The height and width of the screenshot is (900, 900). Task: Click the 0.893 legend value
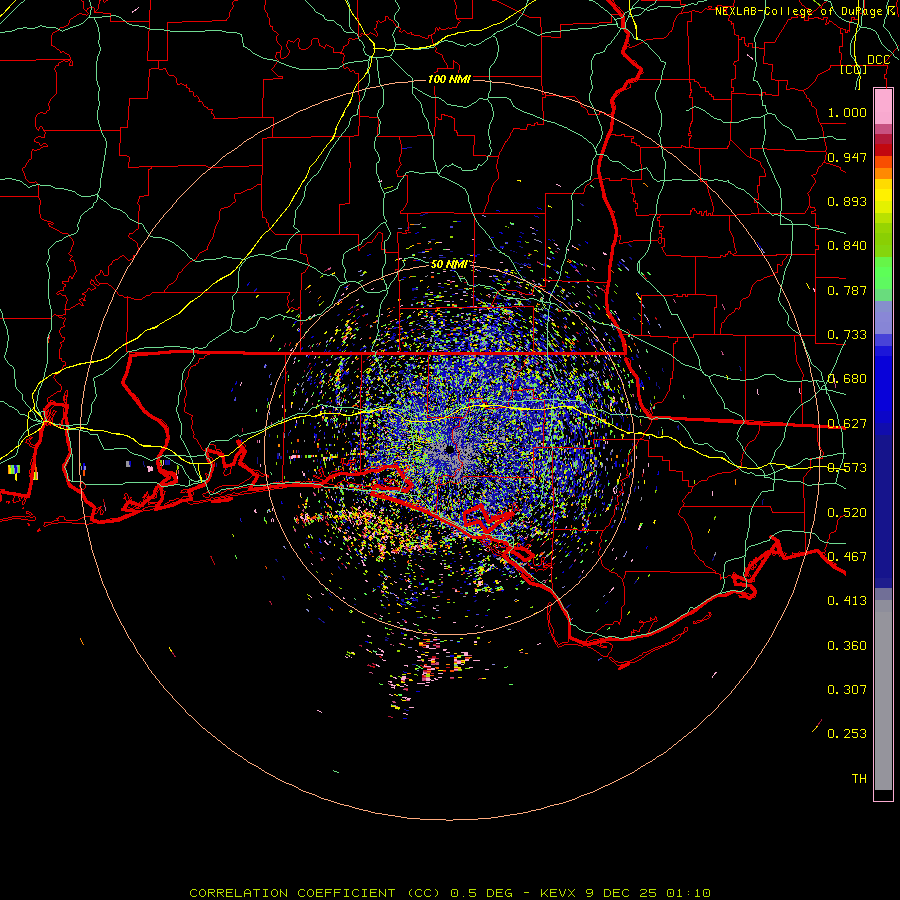pyautogui.click(x=847, y=201)
